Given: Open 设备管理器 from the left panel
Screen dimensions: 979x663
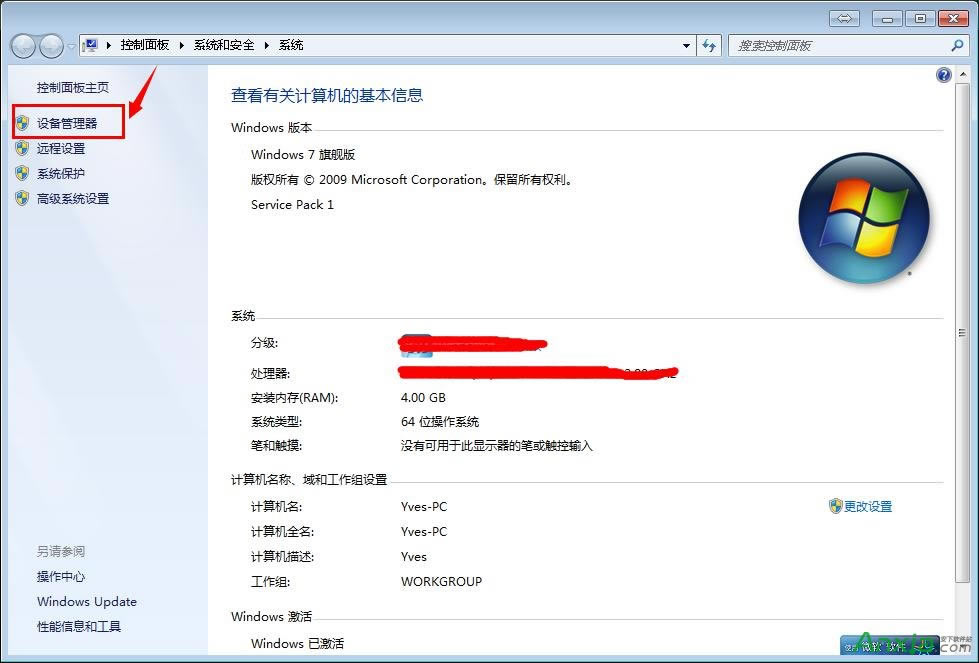Looking at the screenshot, I should pyautogui.click(x=67, y=123).
